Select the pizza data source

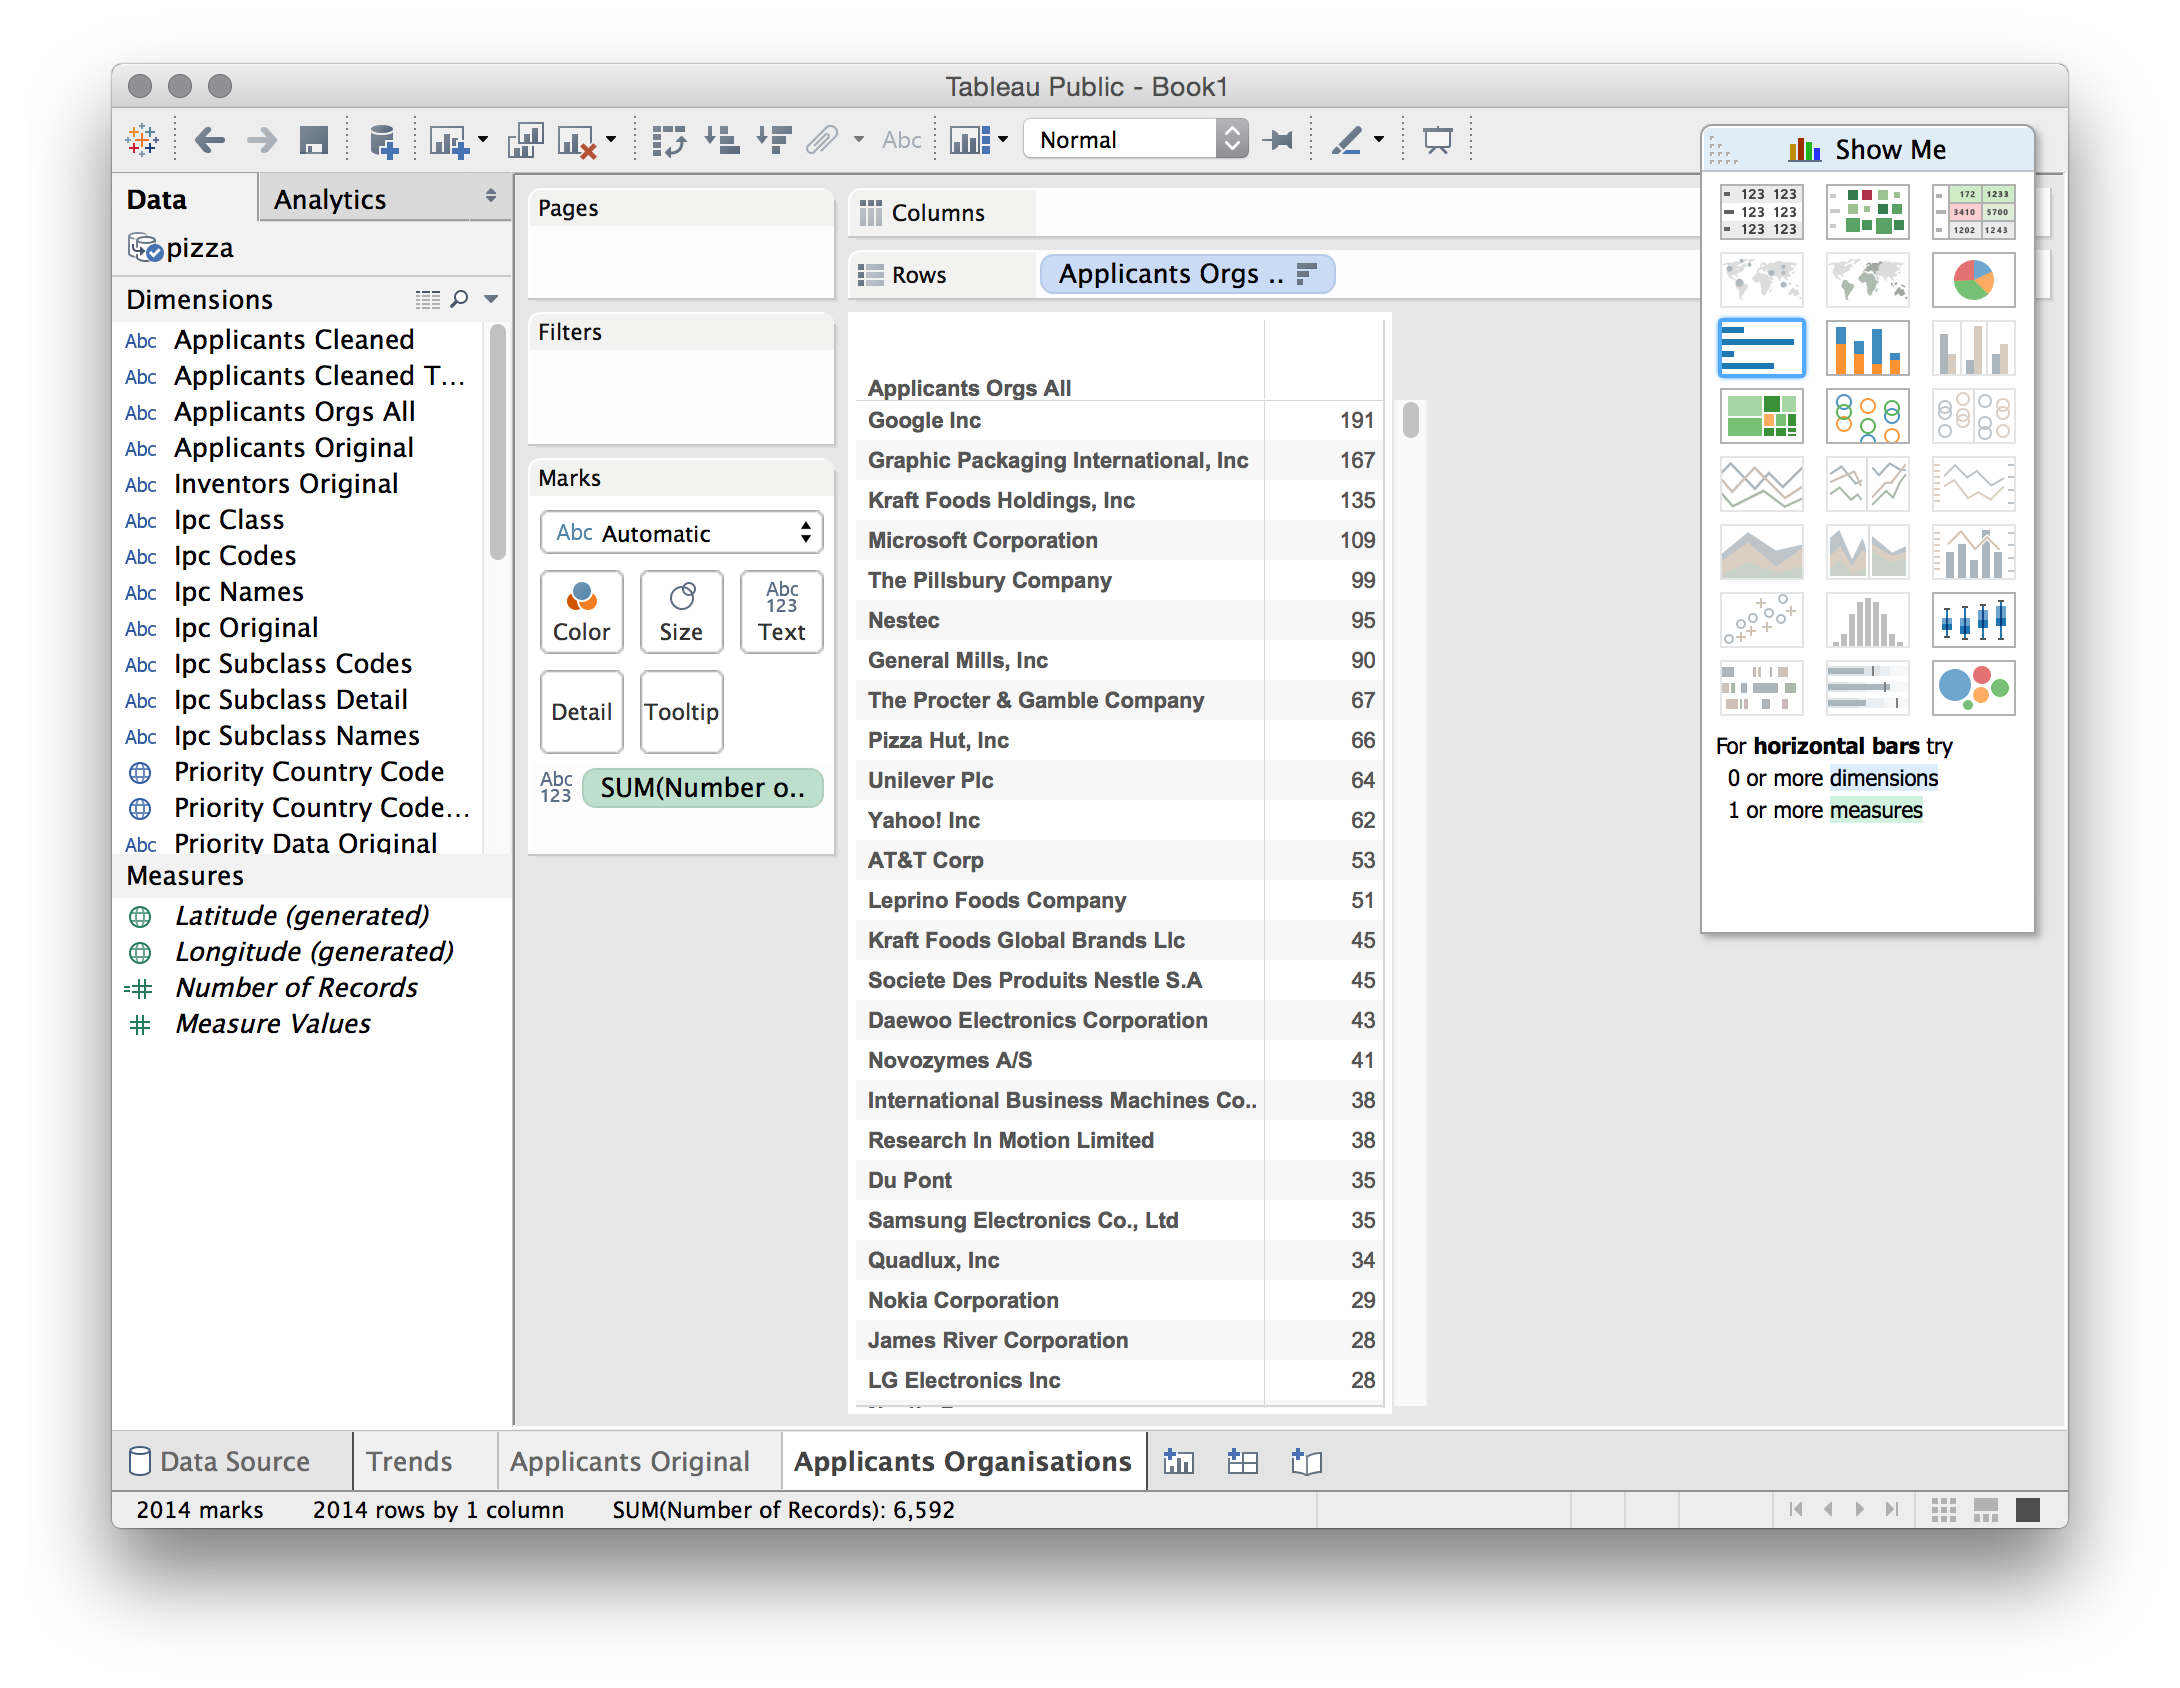(181, 248)
